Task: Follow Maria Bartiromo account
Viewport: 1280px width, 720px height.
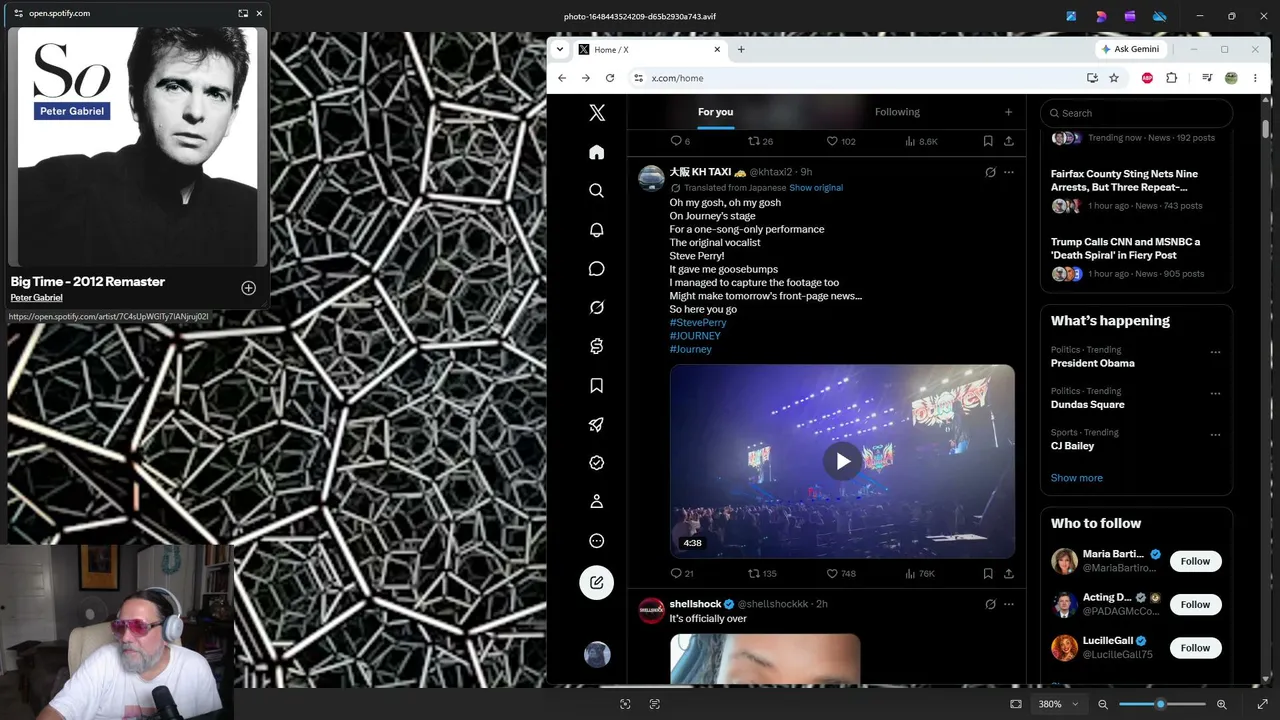Action: [x=1195, y=561]
